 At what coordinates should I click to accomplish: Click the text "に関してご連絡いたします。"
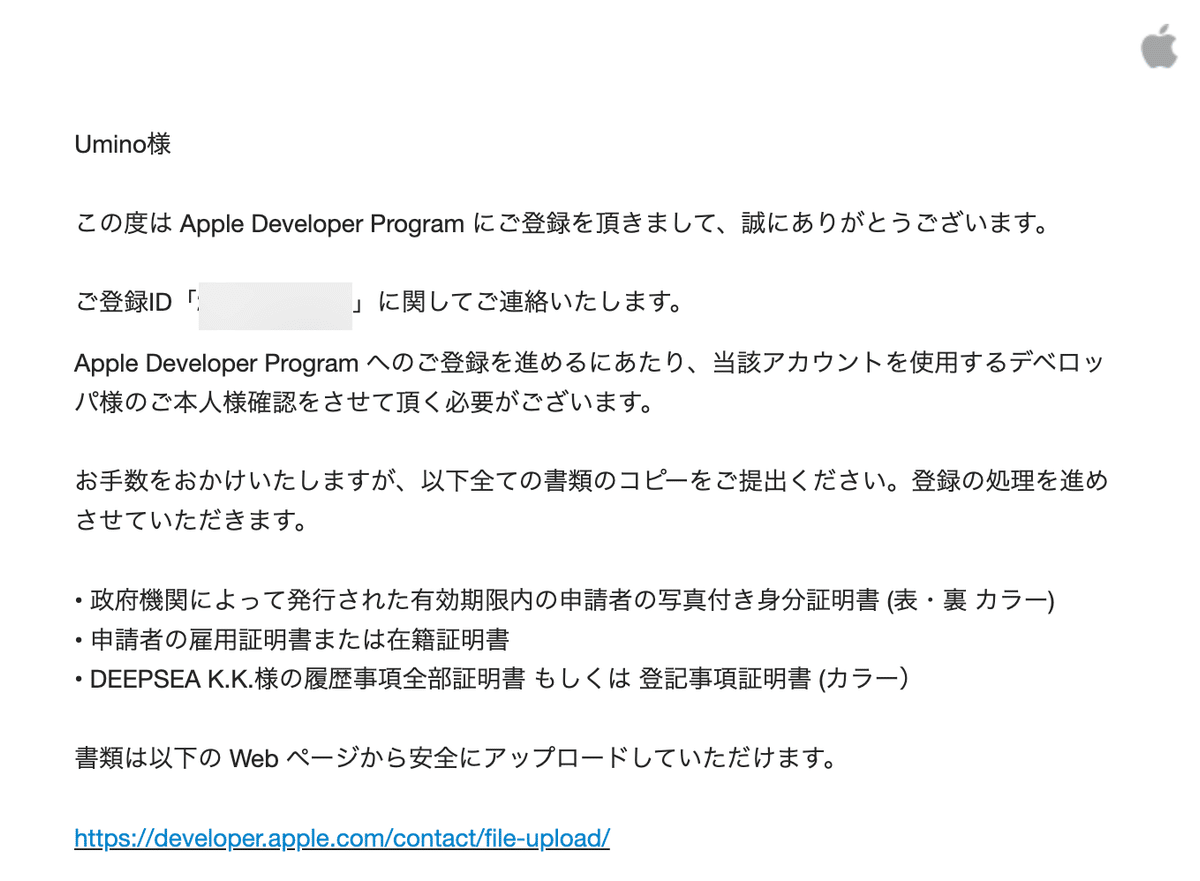[x=529, y=302]
